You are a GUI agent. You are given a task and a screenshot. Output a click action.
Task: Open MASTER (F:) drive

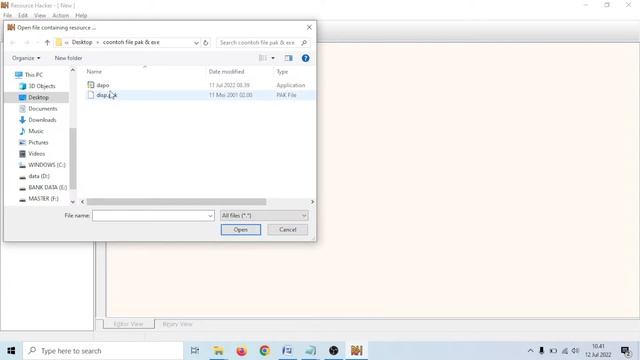[43, 198]
